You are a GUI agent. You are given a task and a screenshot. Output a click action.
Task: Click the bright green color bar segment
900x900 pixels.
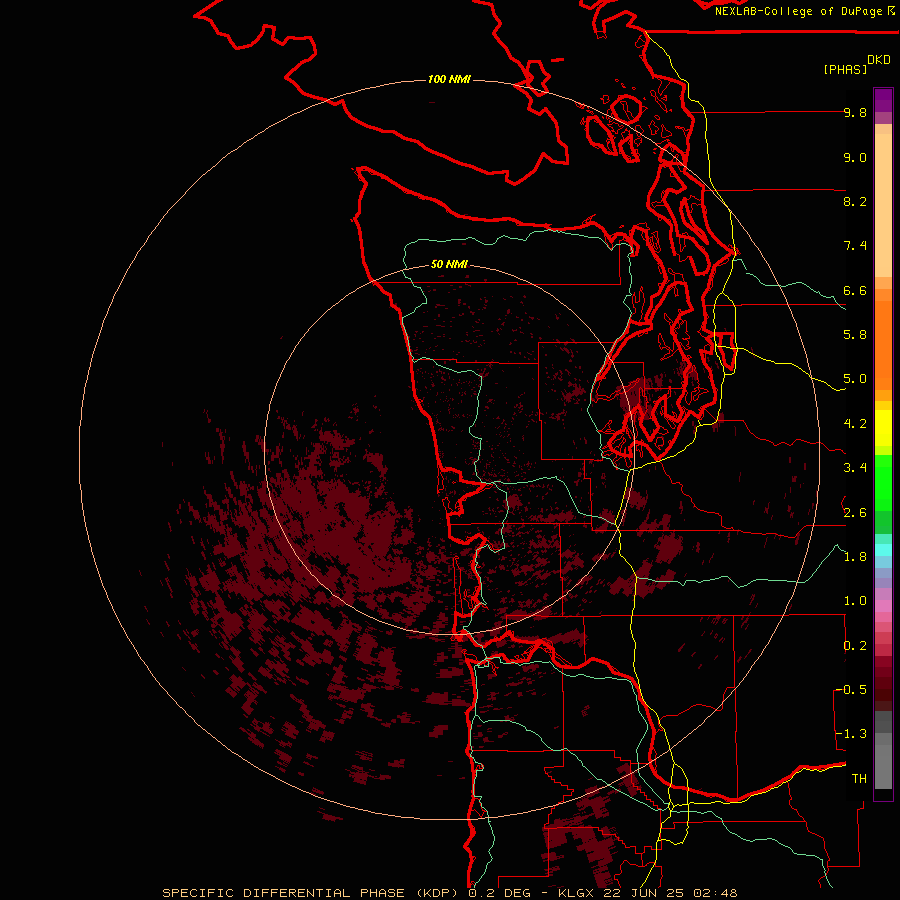tap(883, 483)
